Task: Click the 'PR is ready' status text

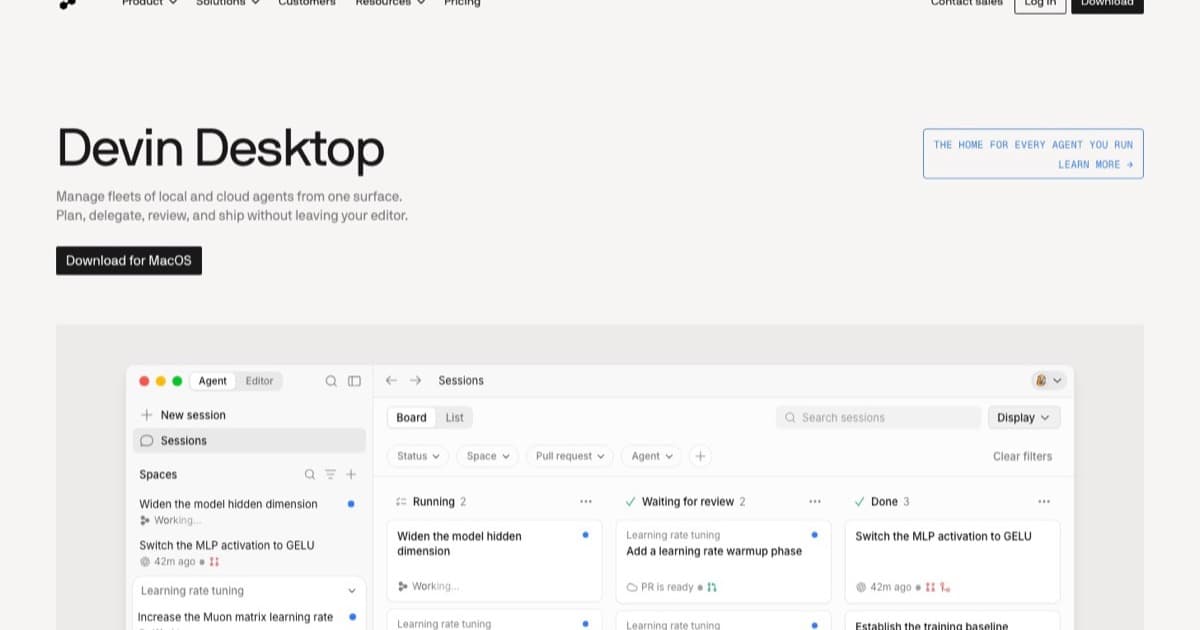Action: pos(667,587)
